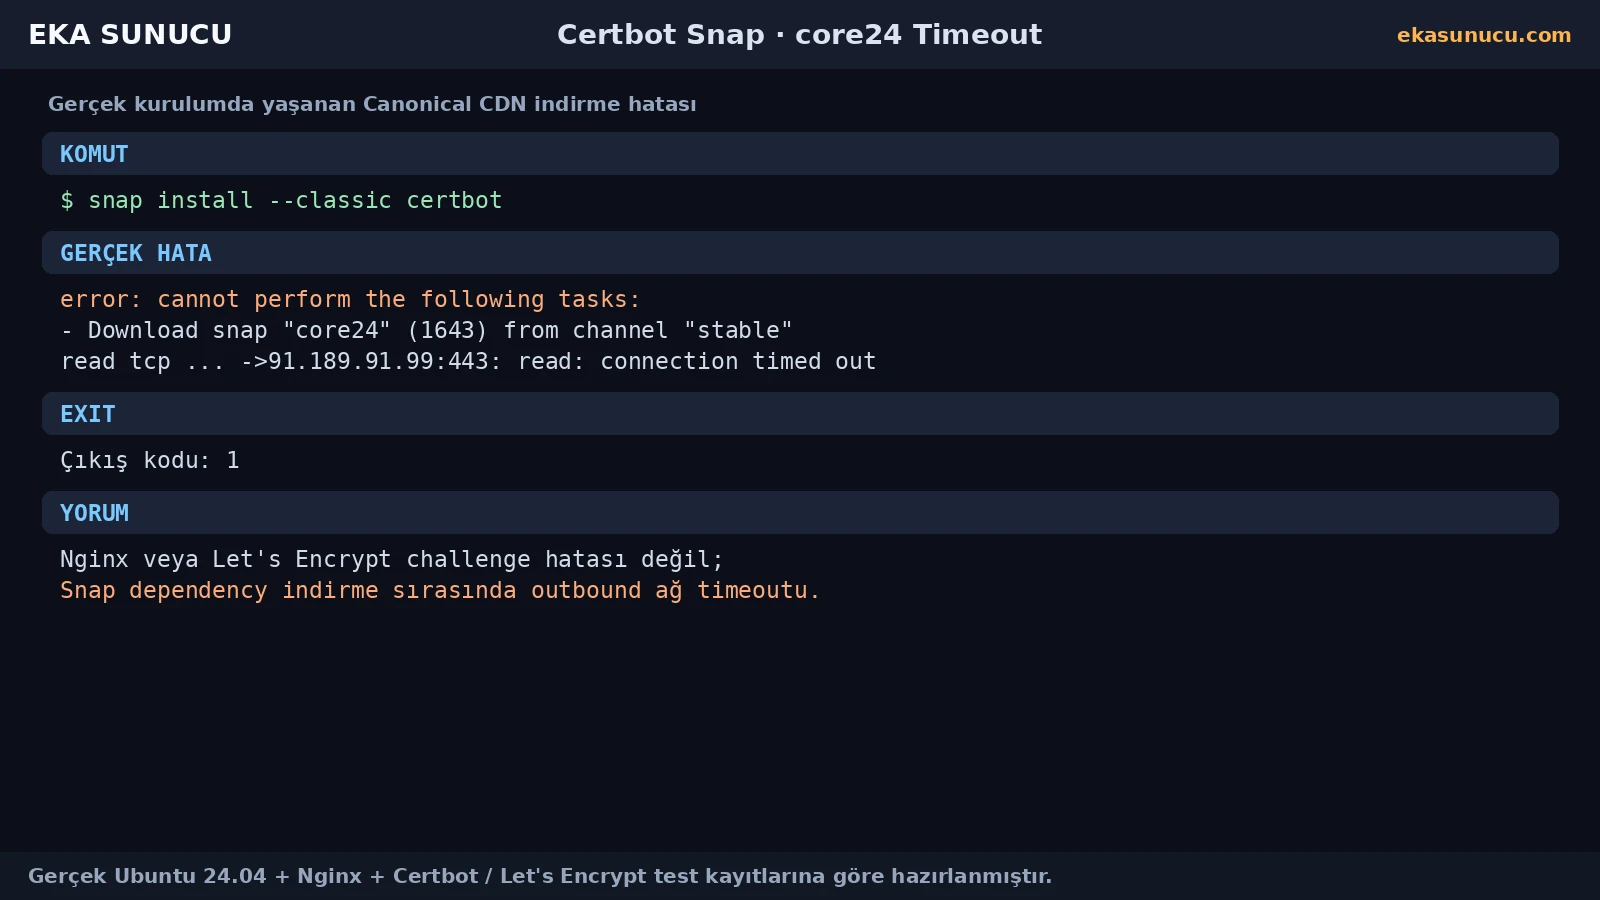Click the footer Ubuntu 24.04 note
The width and height of the screenshot is (1600, 900).
coord(540,876)
